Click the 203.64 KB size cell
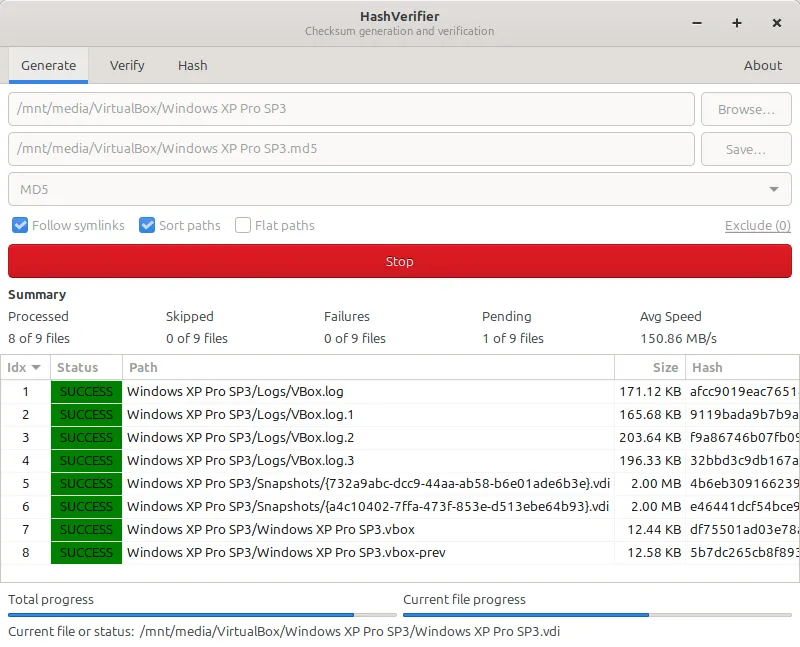Screen dimensions: 800x647 click(650, 437)
